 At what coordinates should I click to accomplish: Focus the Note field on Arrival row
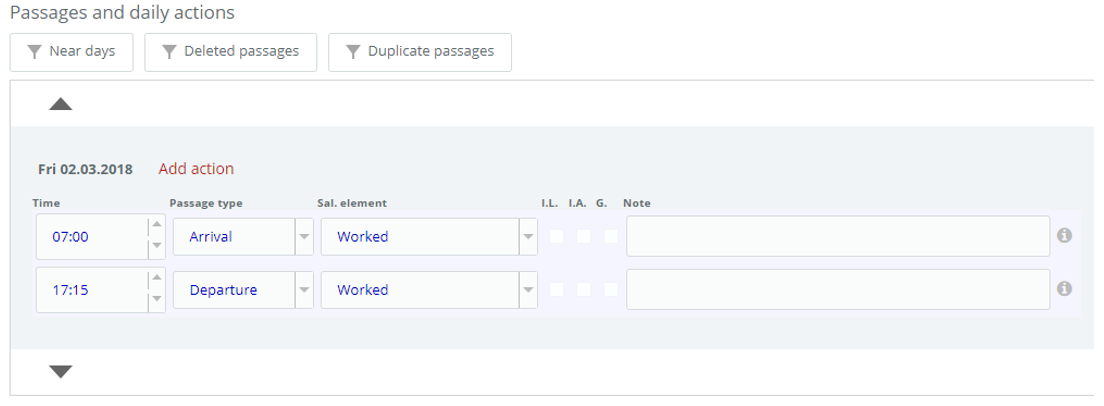click(x=838, y=236)
